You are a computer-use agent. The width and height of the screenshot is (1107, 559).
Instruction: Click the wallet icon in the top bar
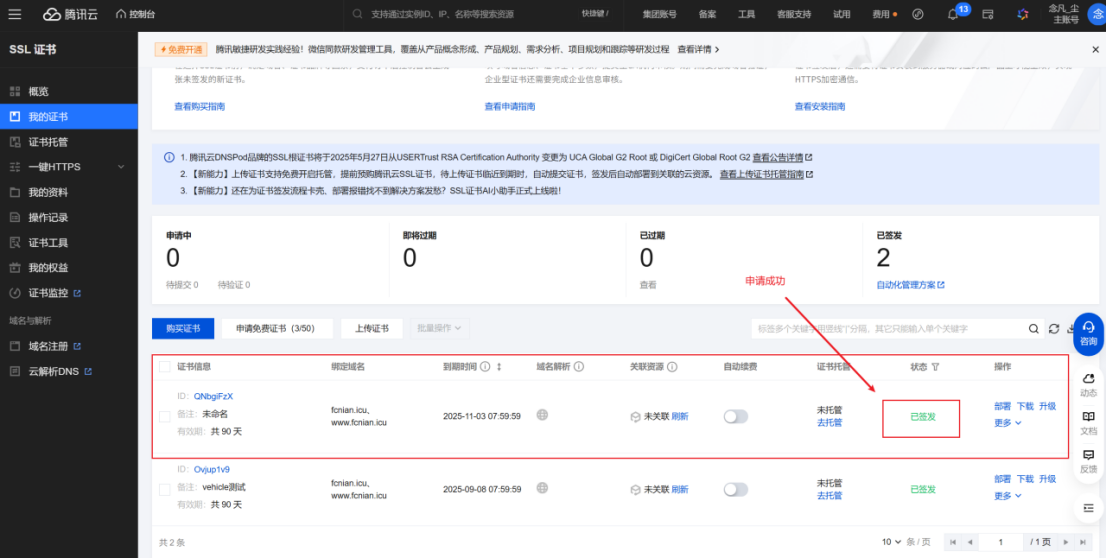[x=988, y=14]
